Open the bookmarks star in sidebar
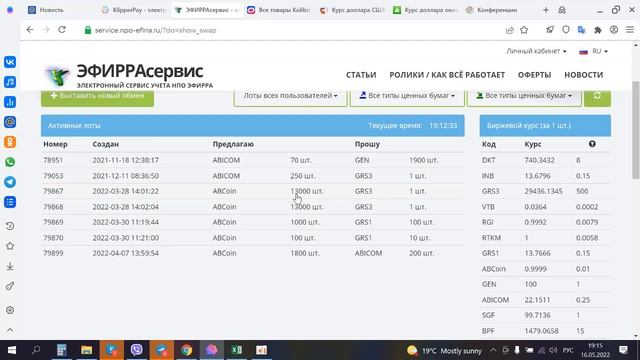 [x=10, y=246]
